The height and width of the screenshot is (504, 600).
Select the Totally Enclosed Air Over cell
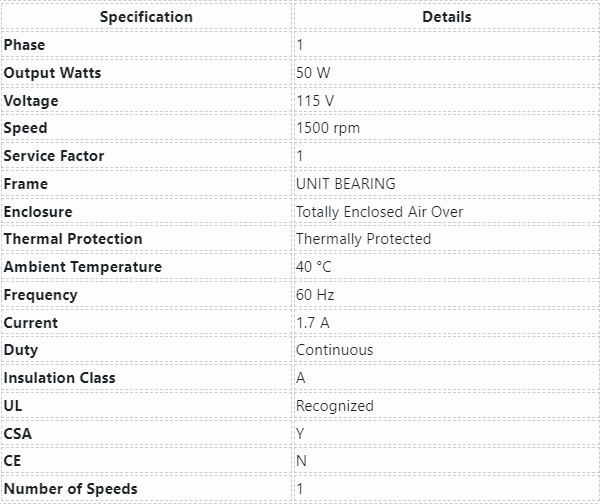click(x=379, y=212)
